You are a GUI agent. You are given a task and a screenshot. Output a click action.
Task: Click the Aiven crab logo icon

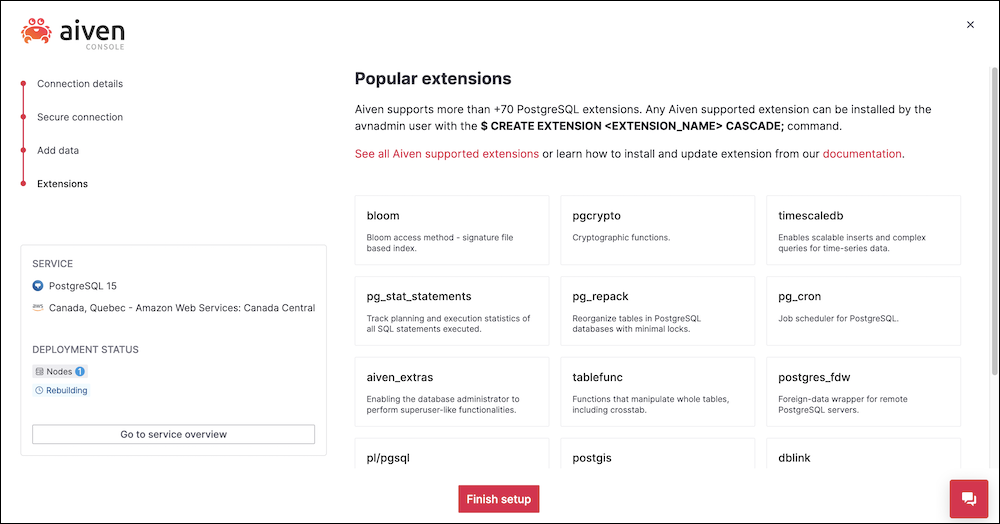(x=36, y=31)
